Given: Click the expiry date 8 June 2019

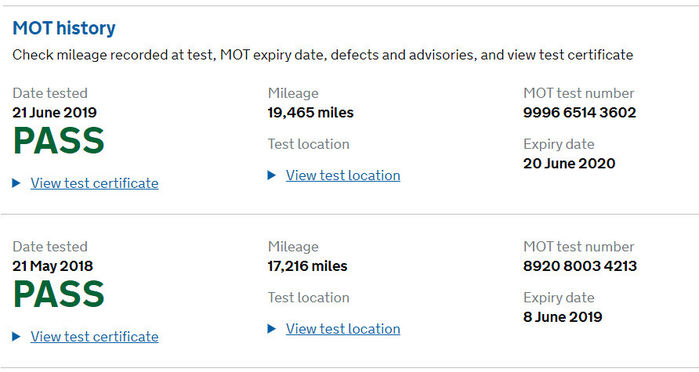Looking at the screenshot, I should click(563, 317).
